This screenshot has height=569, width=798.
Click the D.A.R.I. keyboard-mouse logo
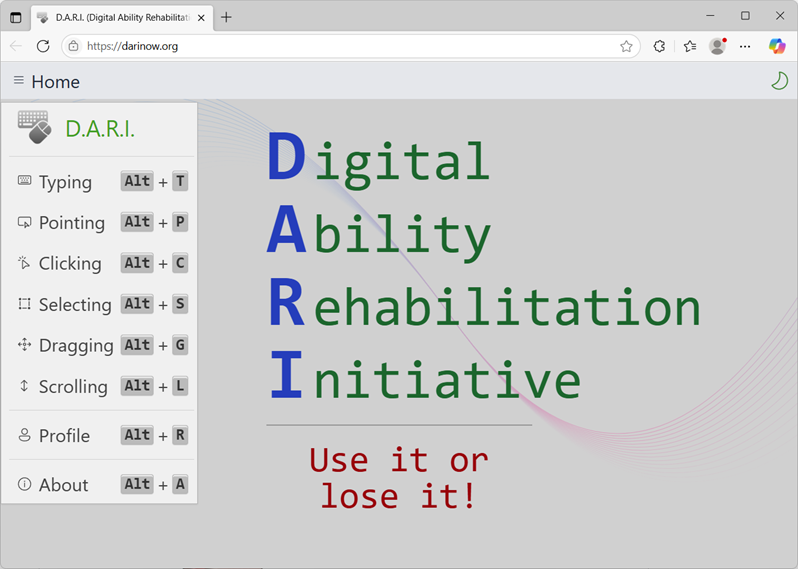pos(35,127)
